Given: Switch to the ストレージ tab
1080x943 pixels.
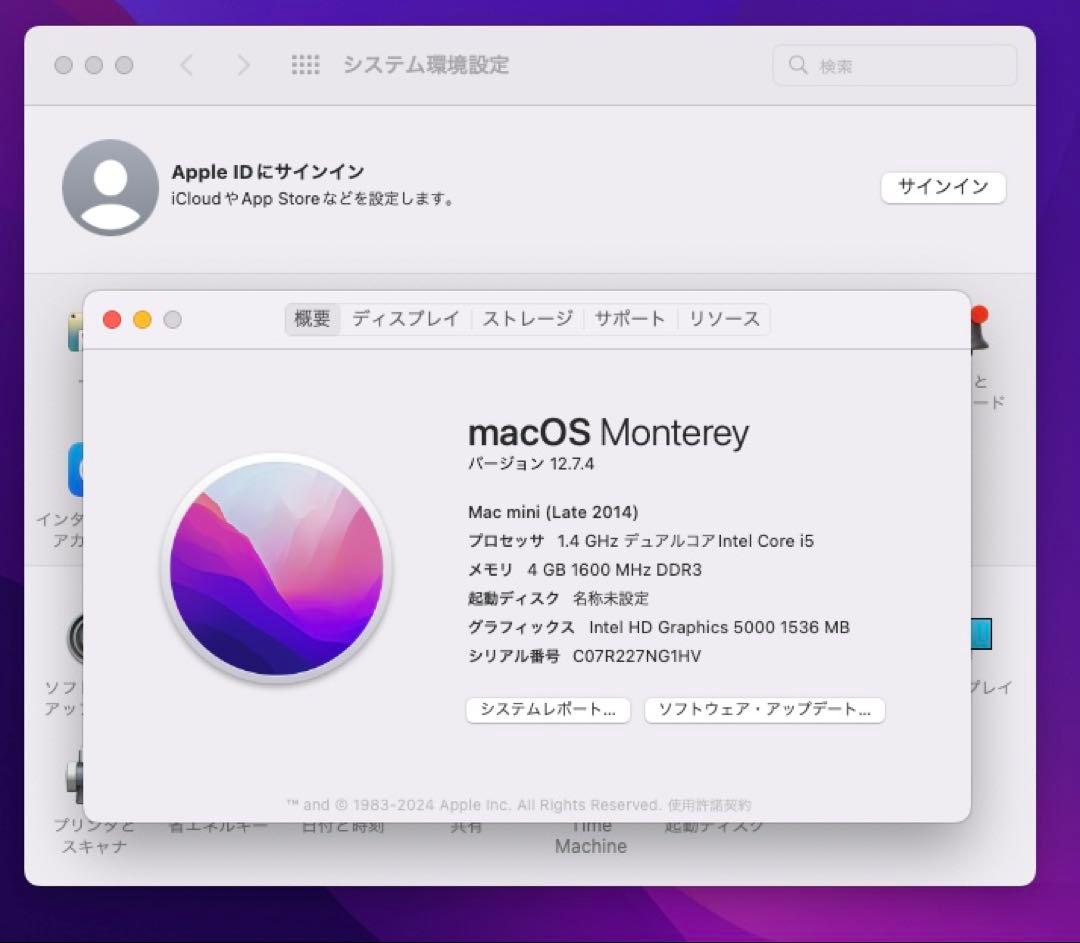Looking at the screenshot, I should point(527,318).
